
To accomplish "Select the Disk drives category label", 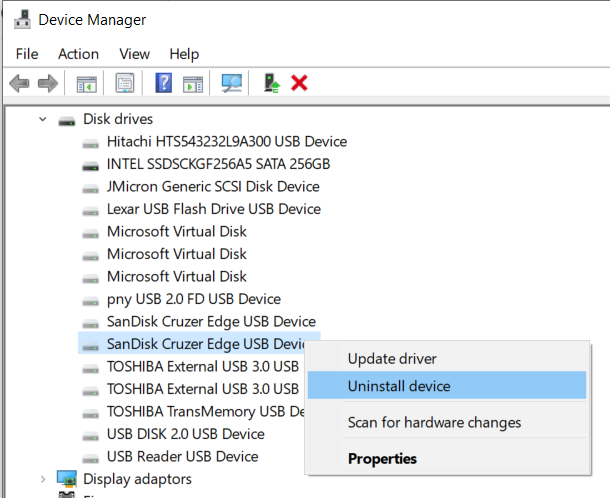I will tap(118, 119).
